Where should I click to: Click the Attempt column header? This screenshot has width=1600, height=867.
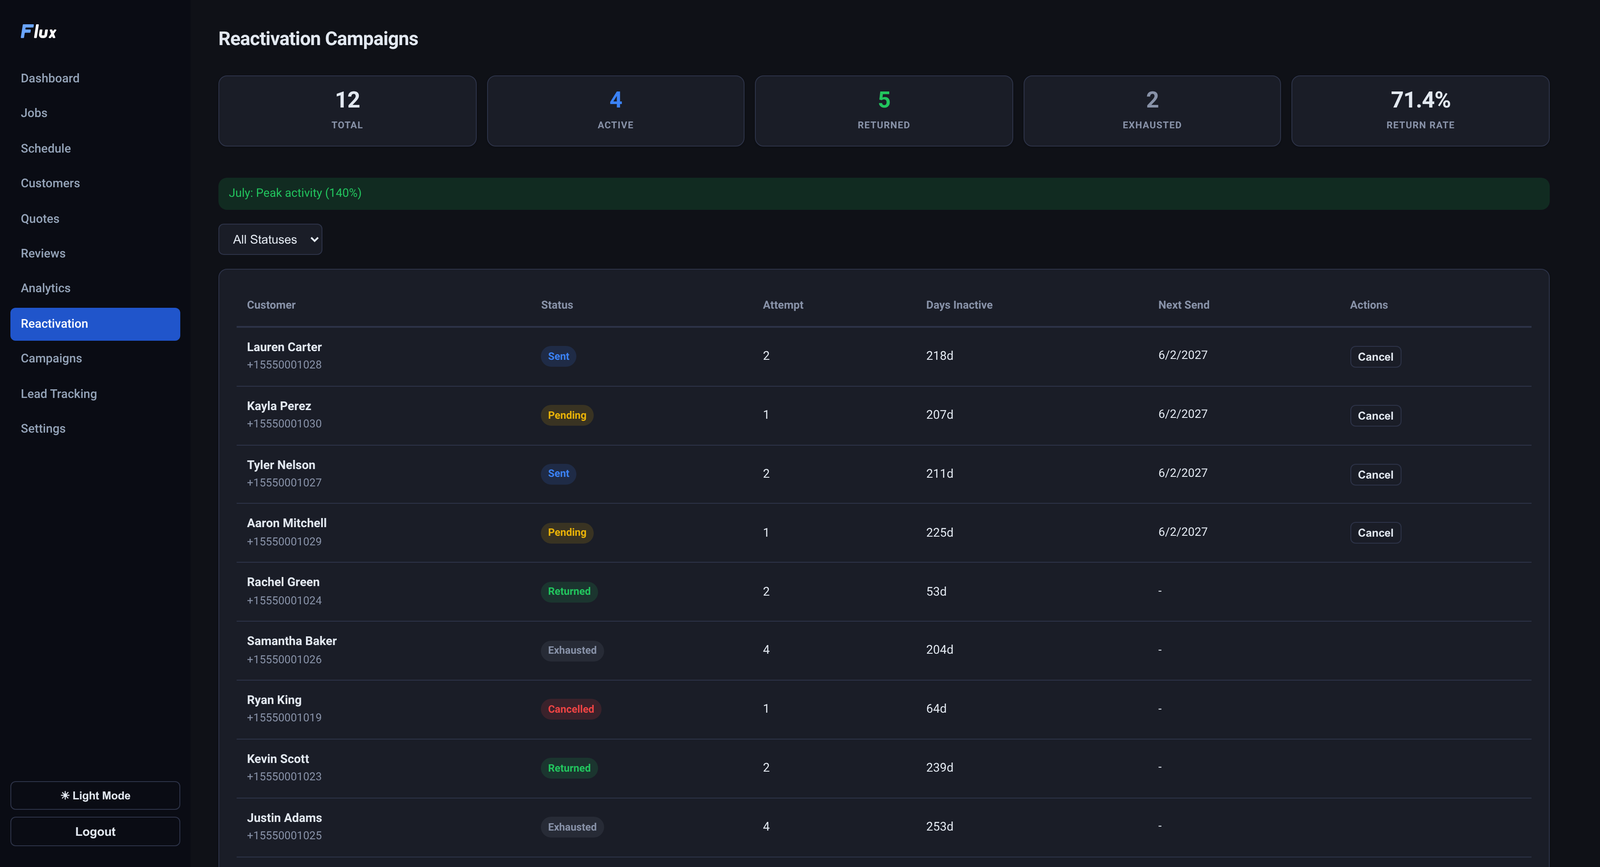coord(783,305)
